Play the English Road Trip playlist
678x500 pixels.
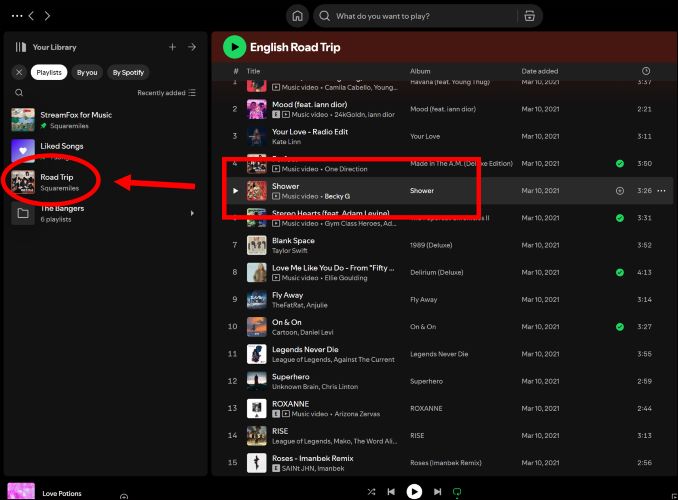[x=234, y=47]
